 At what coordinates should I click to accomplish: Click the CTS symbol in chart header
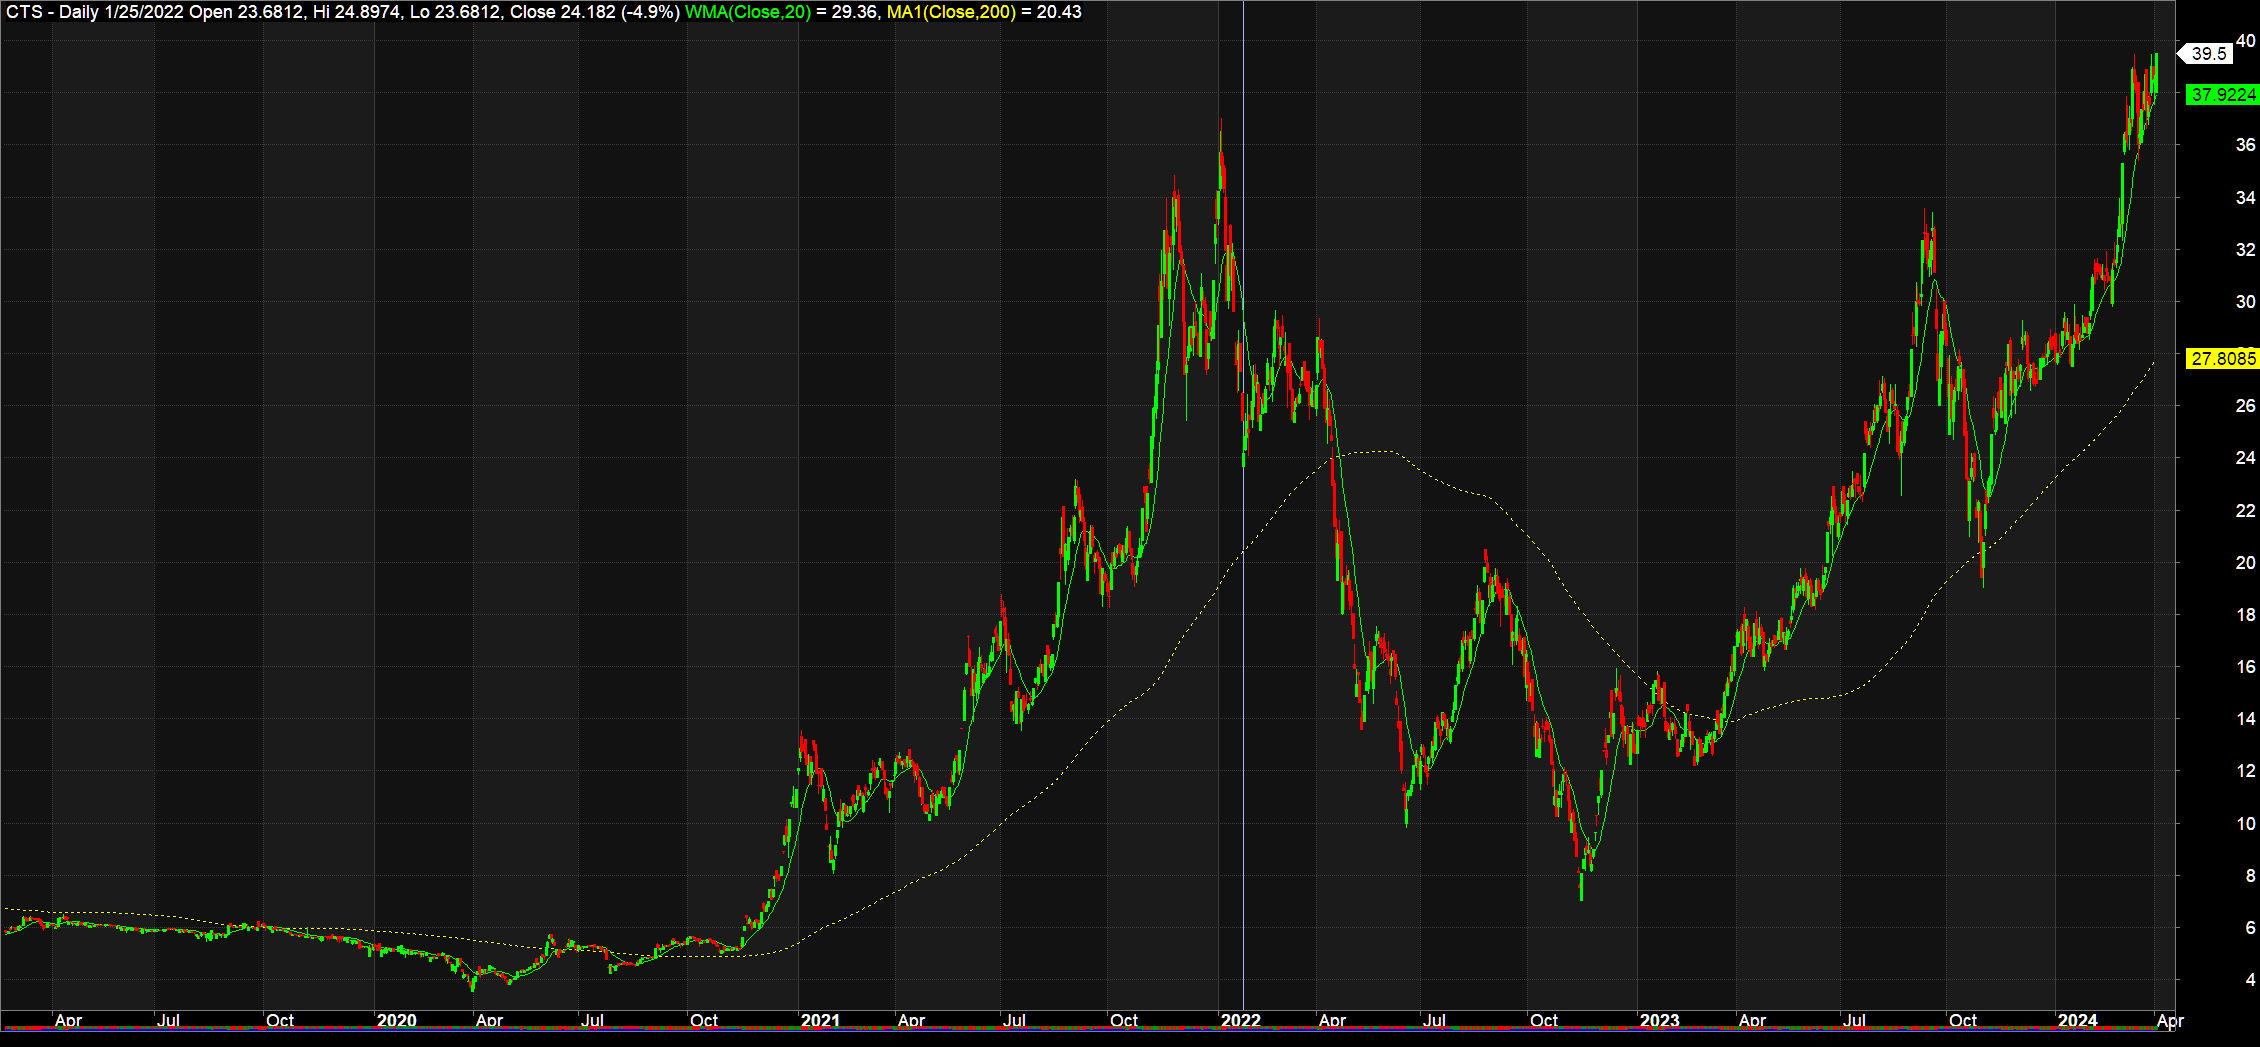(25, 12)
